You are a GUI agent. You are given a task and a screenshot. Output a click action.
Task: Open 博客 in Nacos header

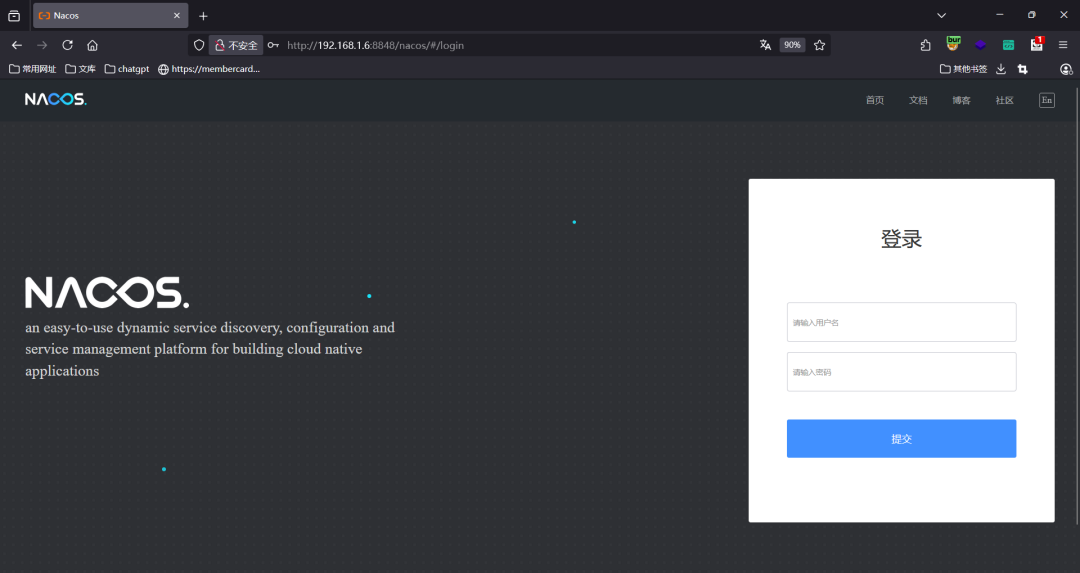pos(962,101)
